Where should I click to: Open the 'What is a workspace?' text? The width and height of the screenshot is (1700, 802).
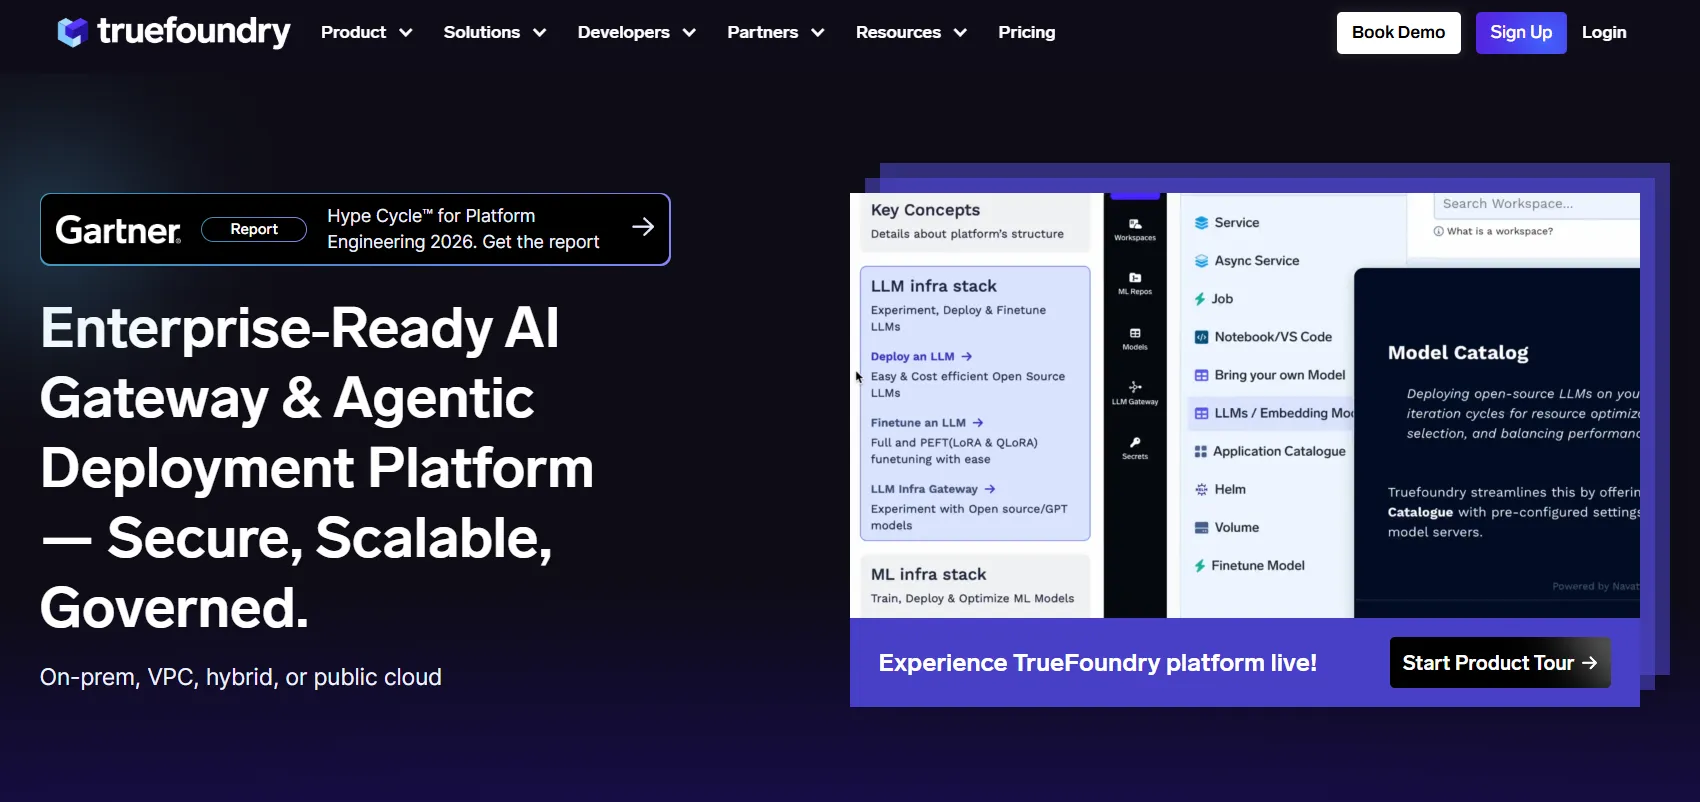[1500, 231]
